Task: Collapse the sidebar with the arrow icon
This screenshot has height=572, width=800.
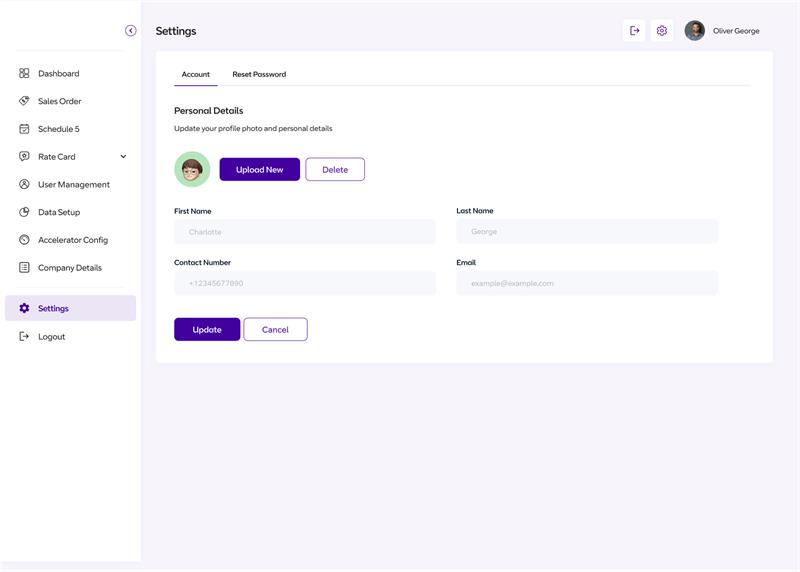Action: pyautogui.click(x=131, y=31)
